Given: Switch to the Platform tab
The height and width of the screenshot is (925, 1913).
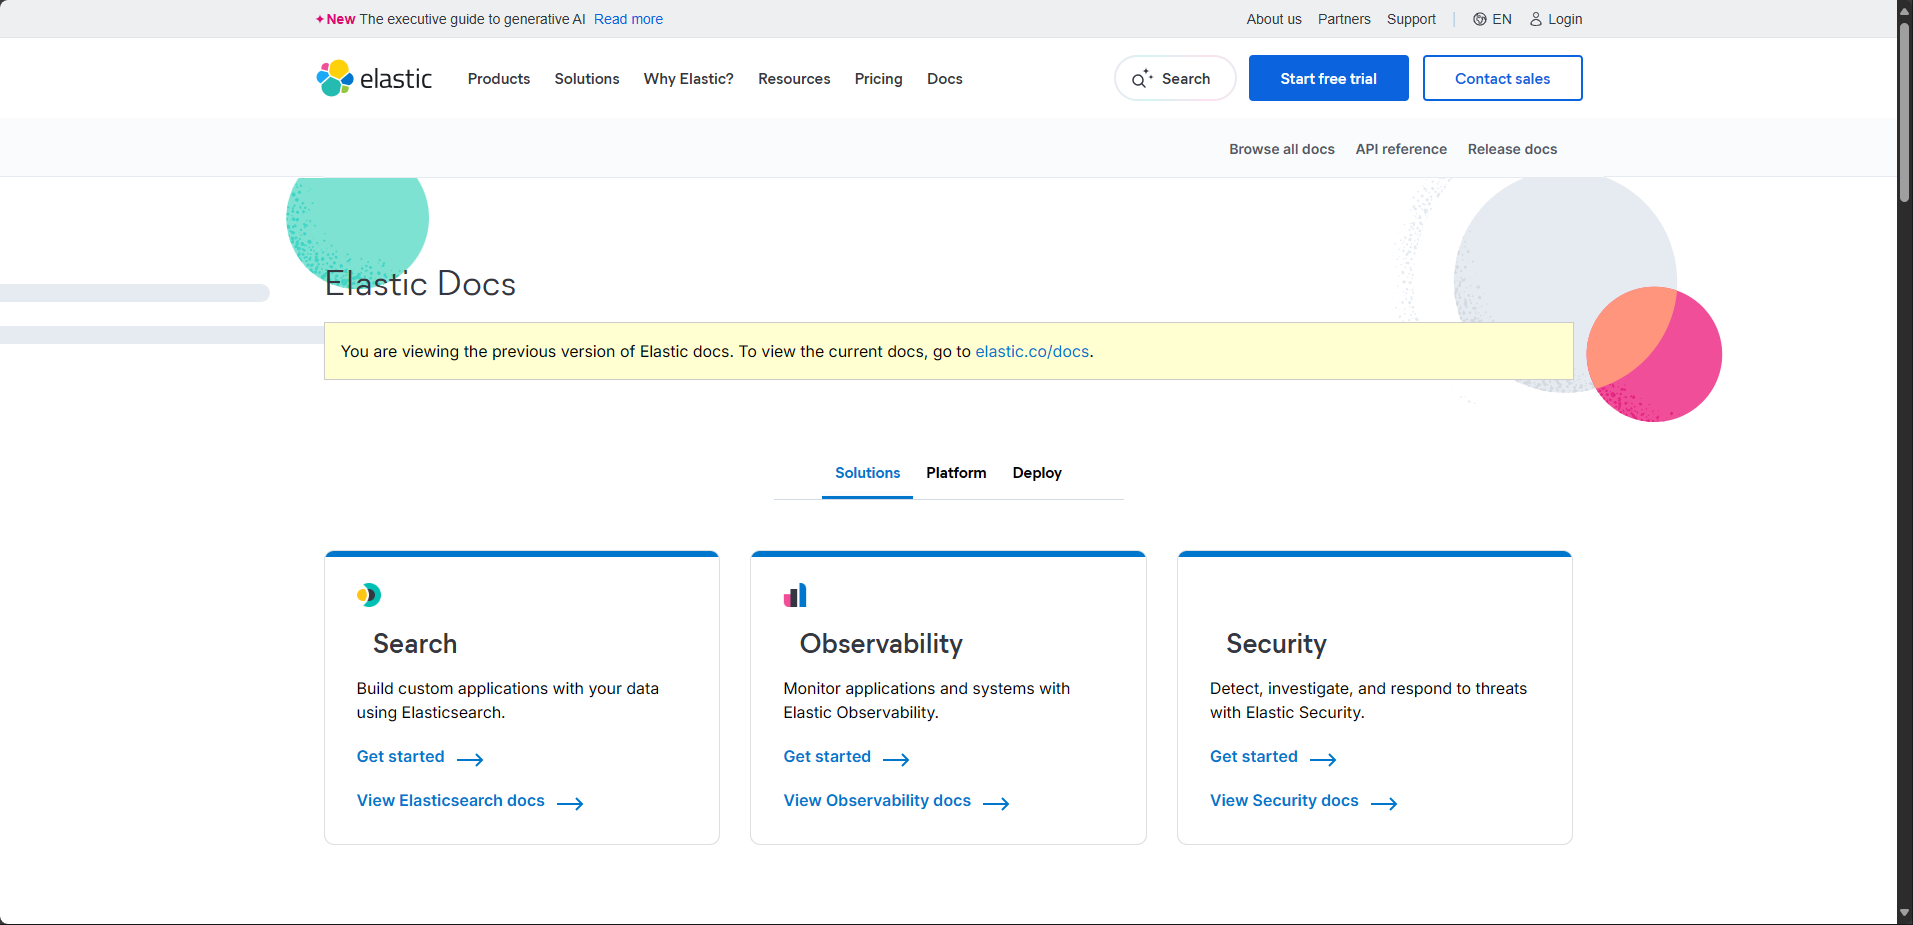Looking at the screenshot, I should 955,473.
